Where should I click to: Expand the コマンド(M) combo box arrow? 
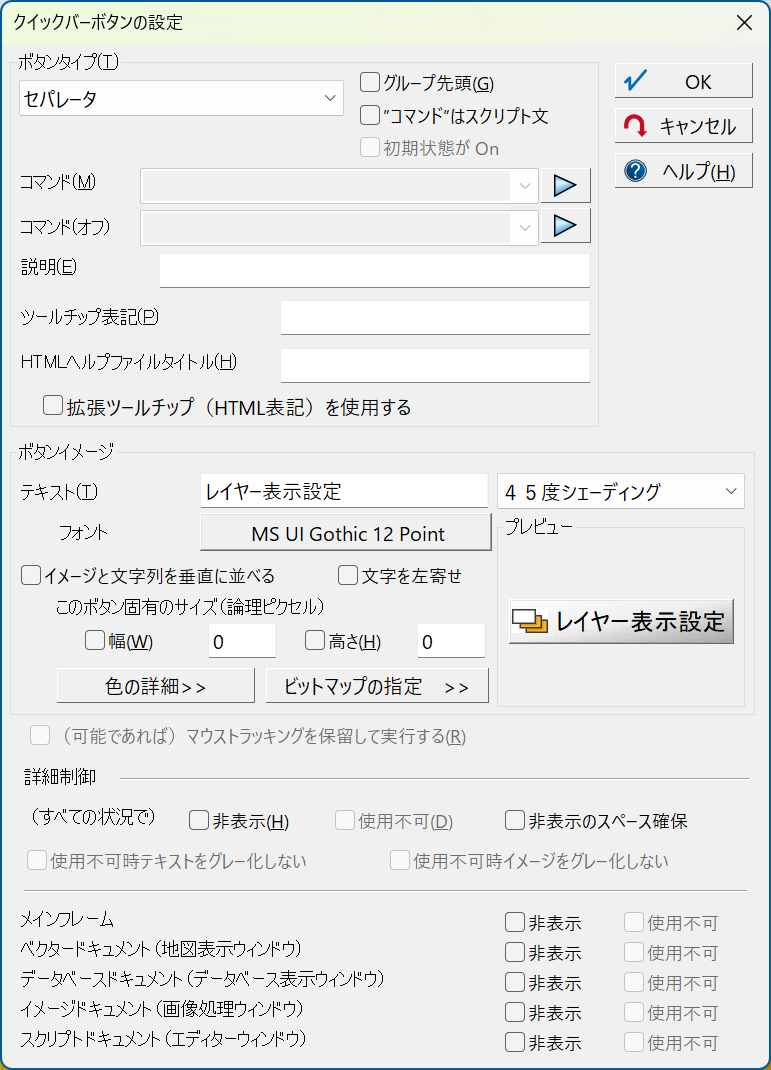click(525, 186)
